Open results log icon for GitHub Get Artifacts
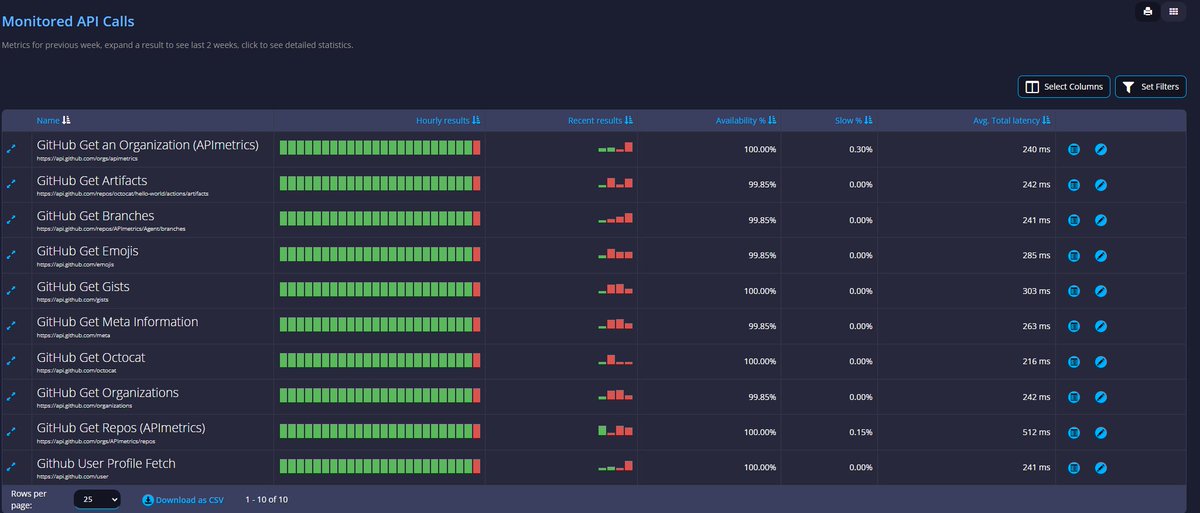Screen dimensions: 1200x513 click(1074, 185)
